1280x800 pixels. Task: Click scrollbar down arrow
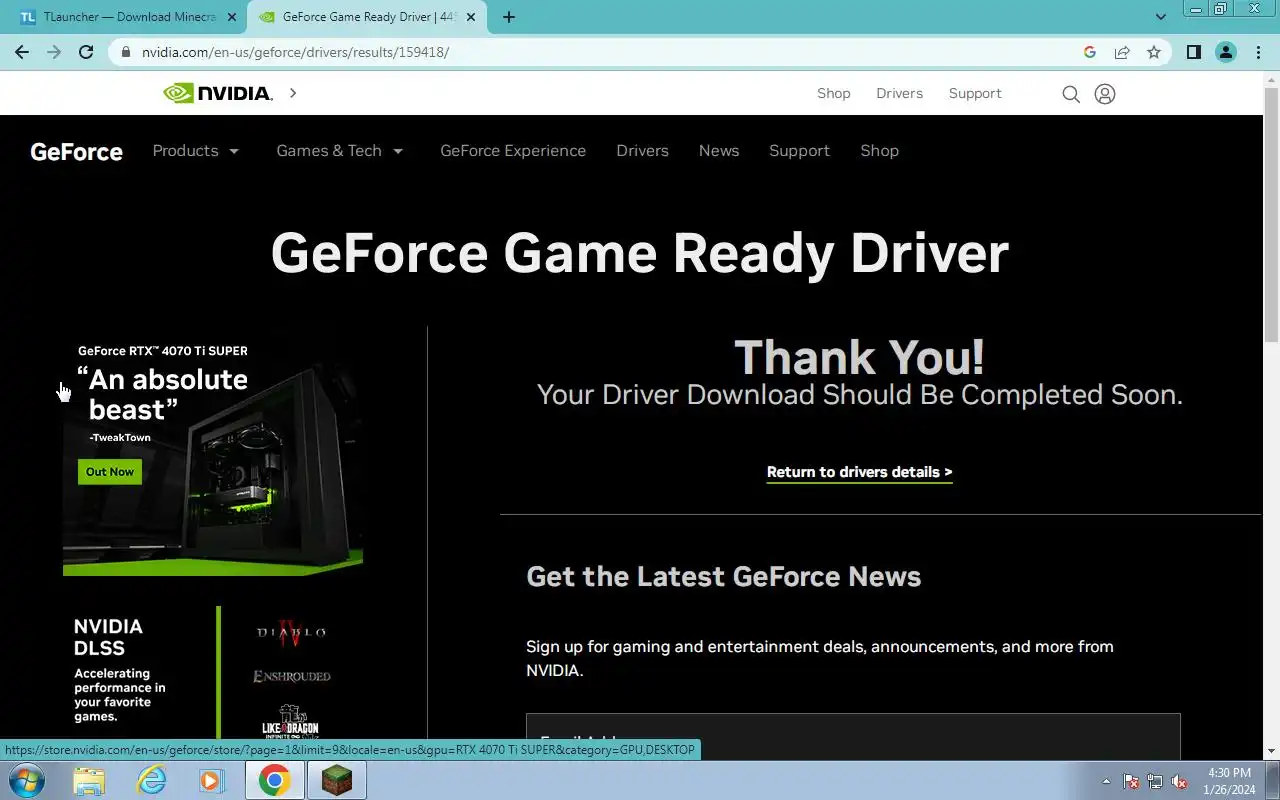1272,751
